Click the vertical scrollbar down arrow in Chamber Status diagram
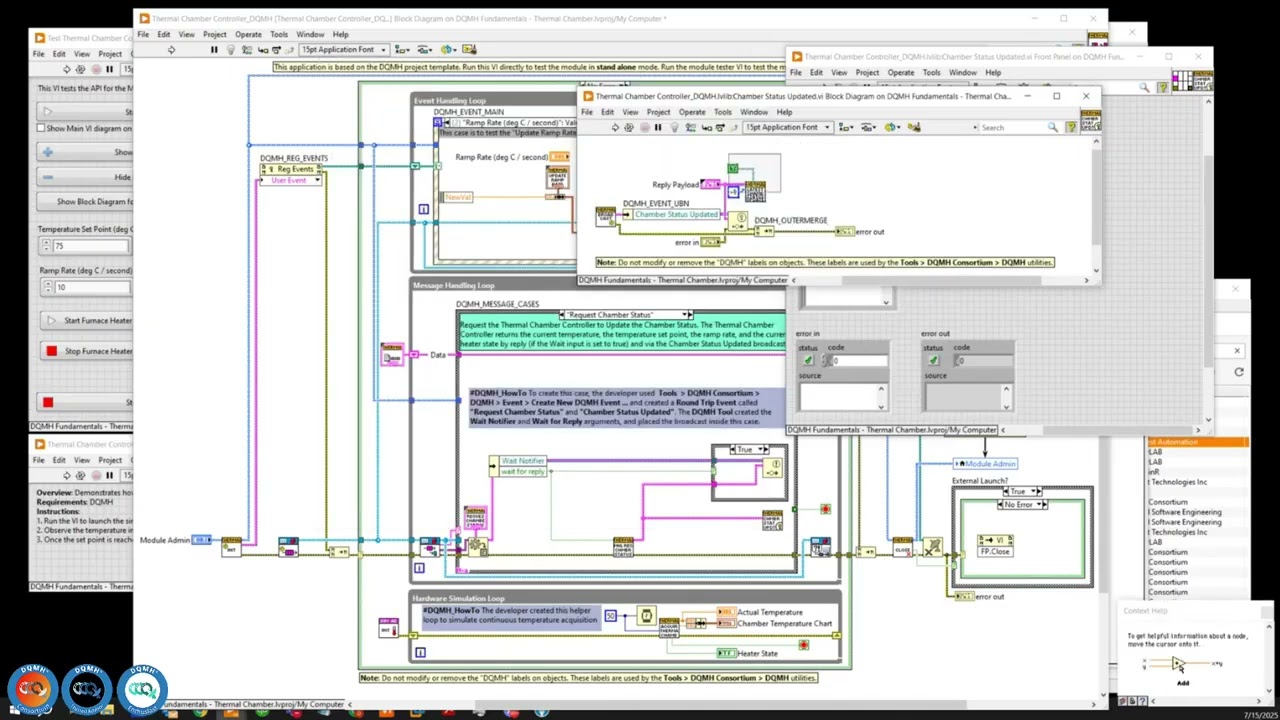The image size is (1280, 720). pyautogui.click(x=1096, y=270)
